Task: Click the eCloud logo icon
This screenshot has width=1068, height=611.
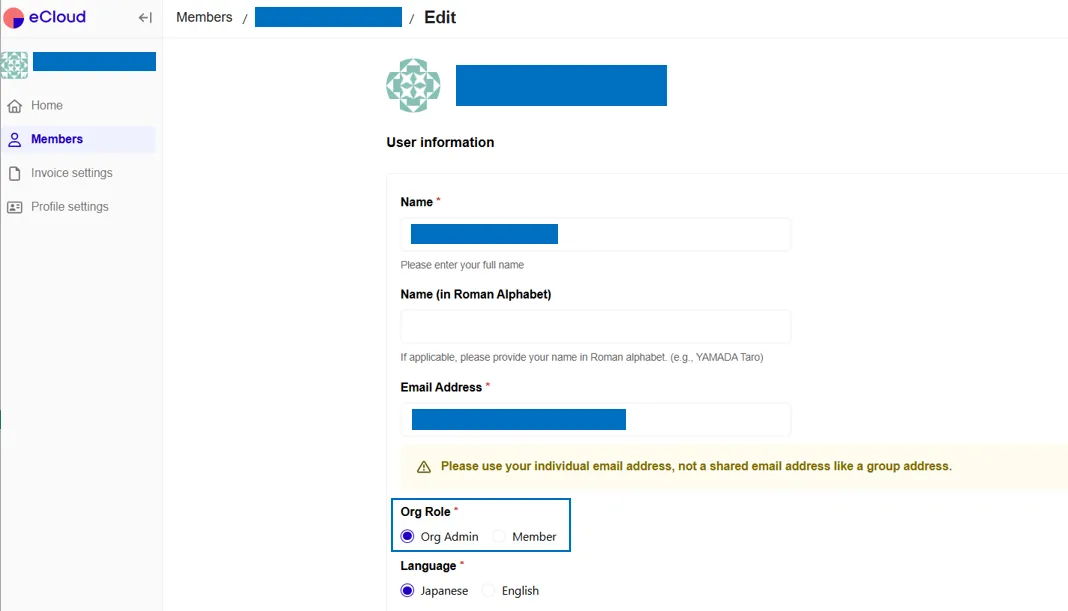Action: pyautogui.click(x=15, y=17)
